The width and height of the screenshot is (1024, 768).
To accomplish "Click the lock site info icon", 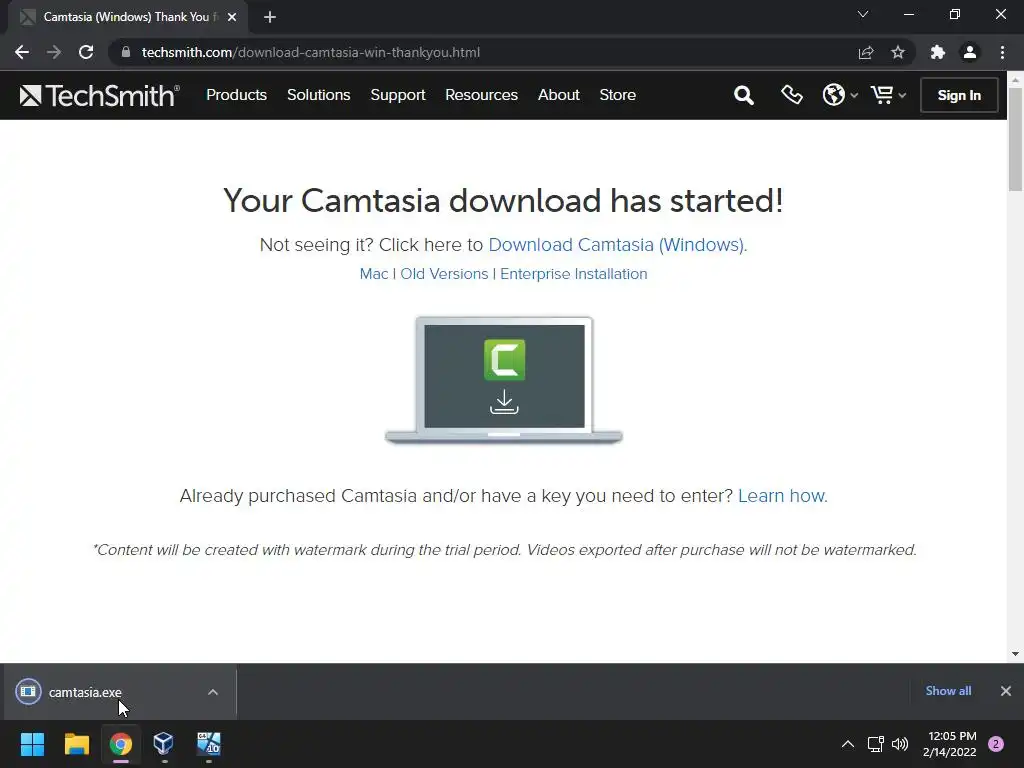I will coord(126,52).
